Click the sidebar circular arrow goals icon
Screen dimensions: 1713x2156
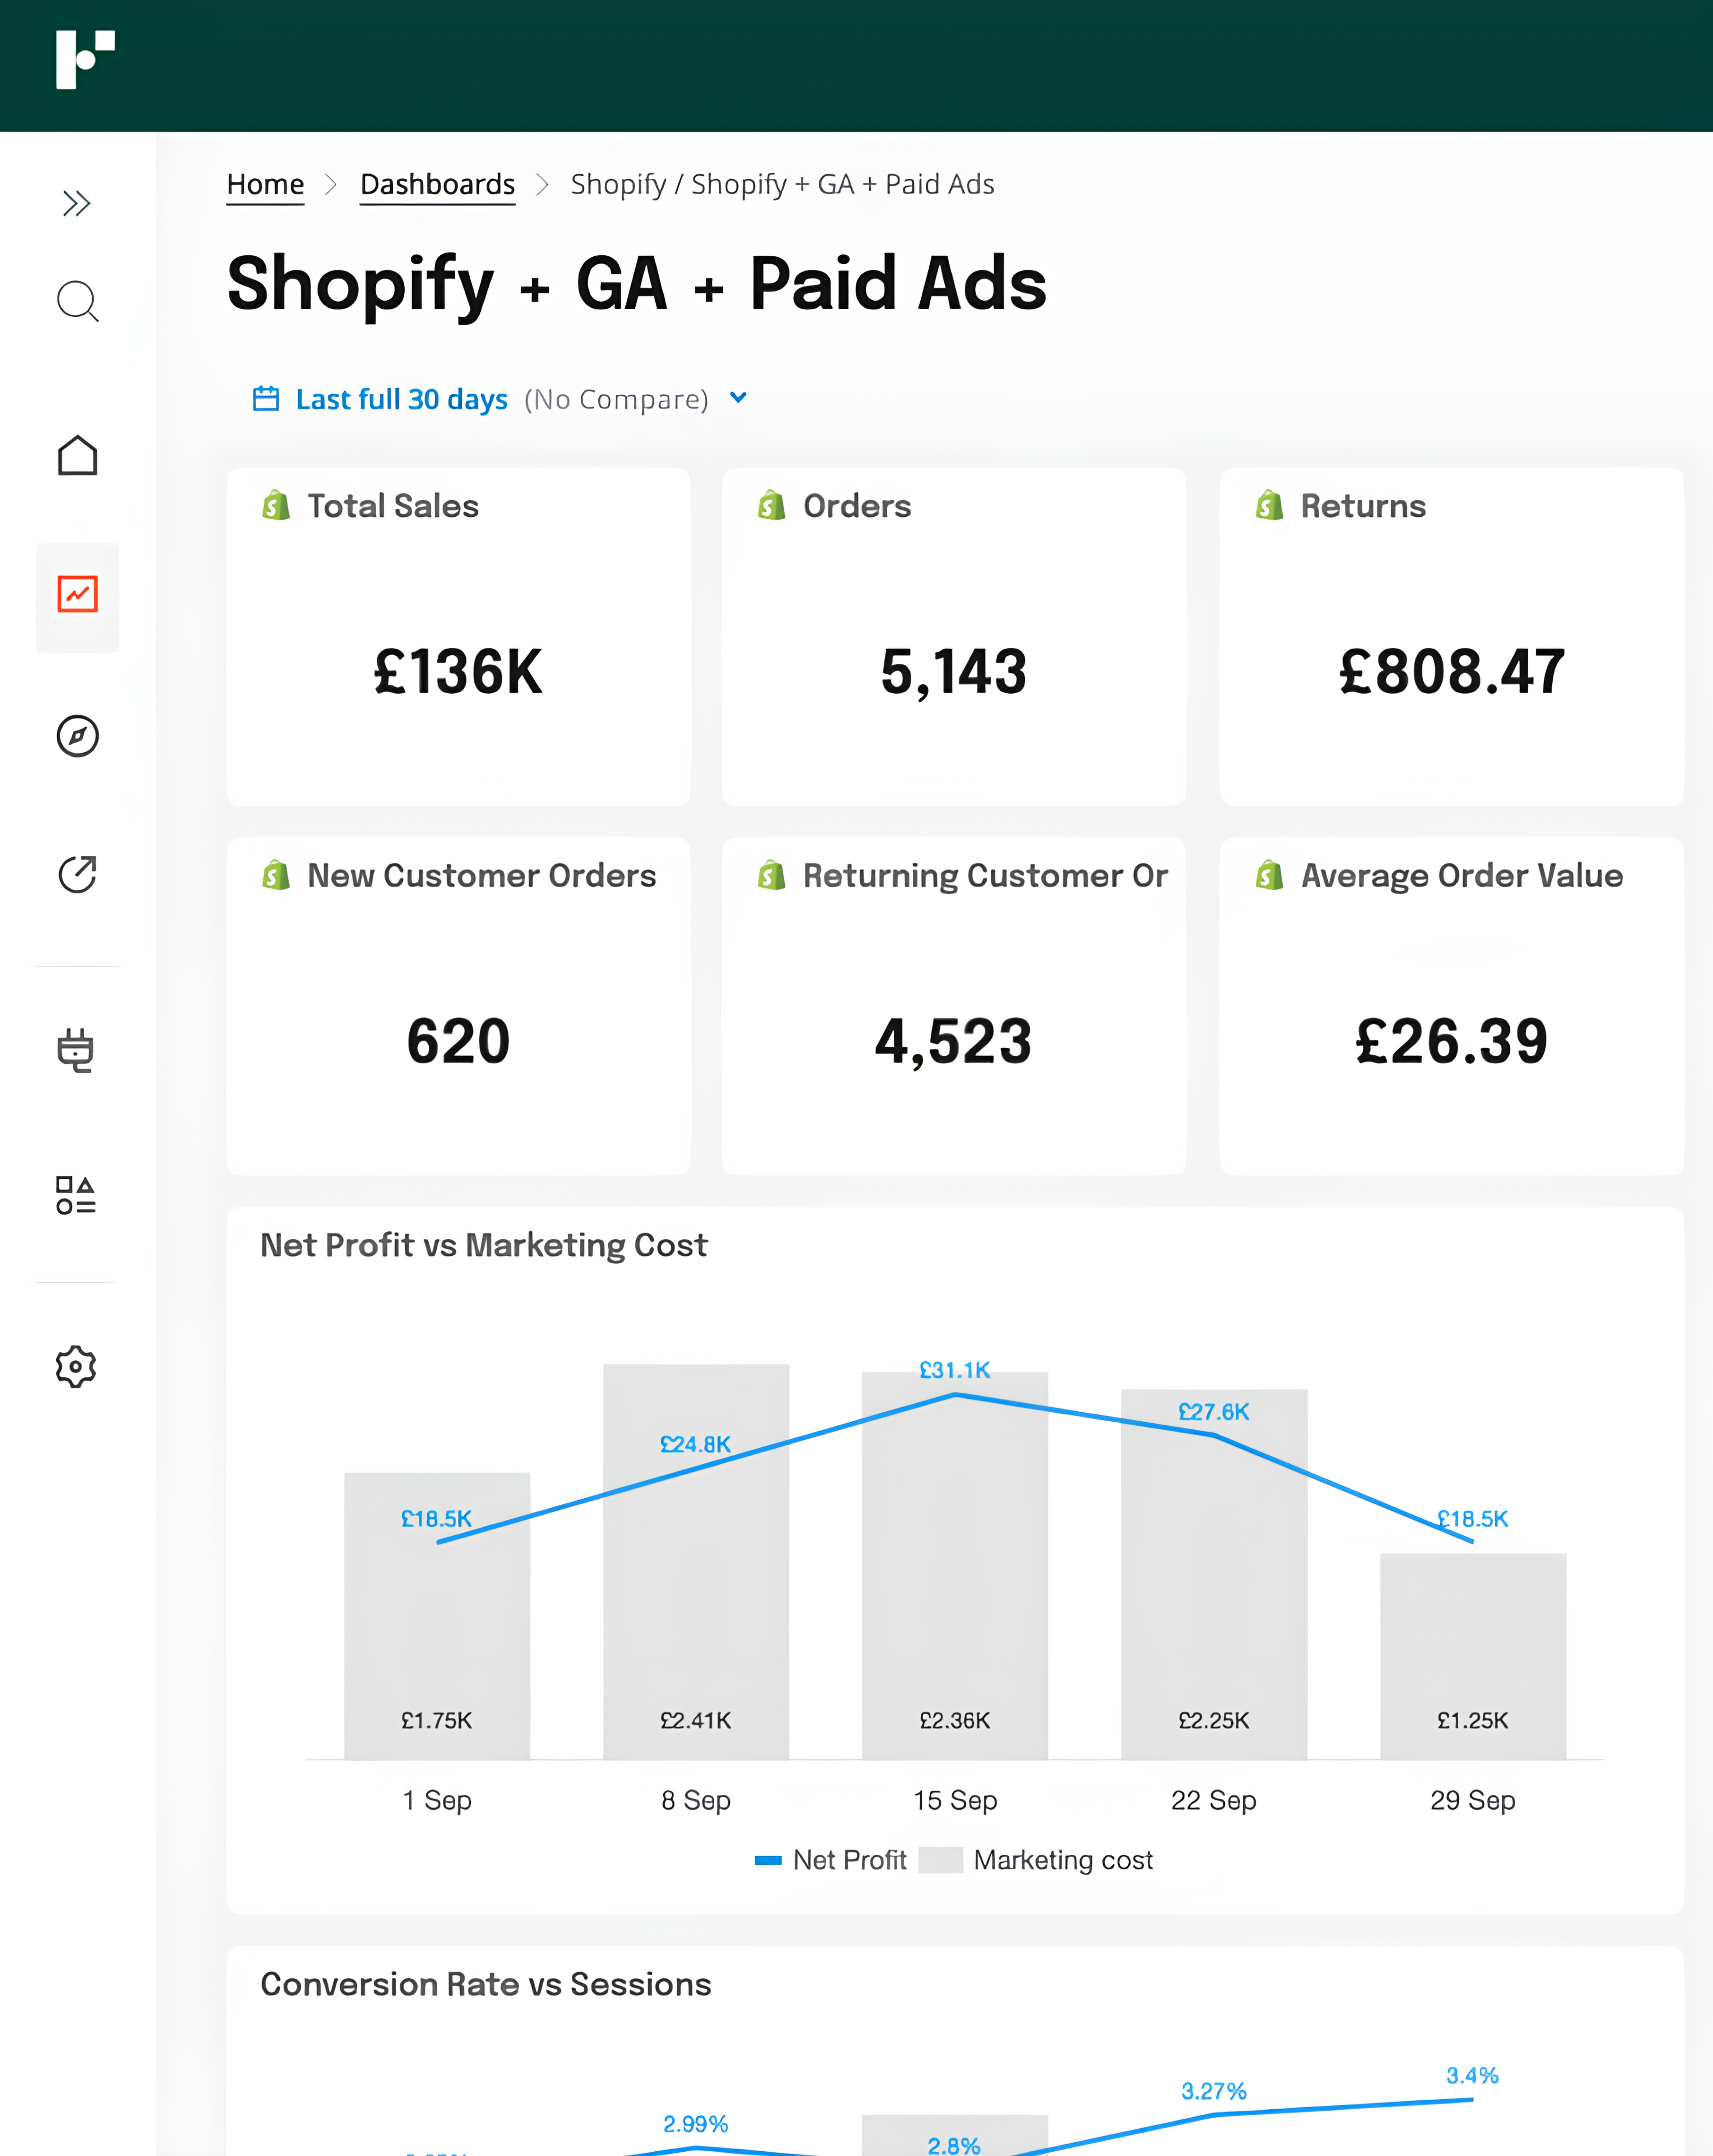(x=77, y=875)
